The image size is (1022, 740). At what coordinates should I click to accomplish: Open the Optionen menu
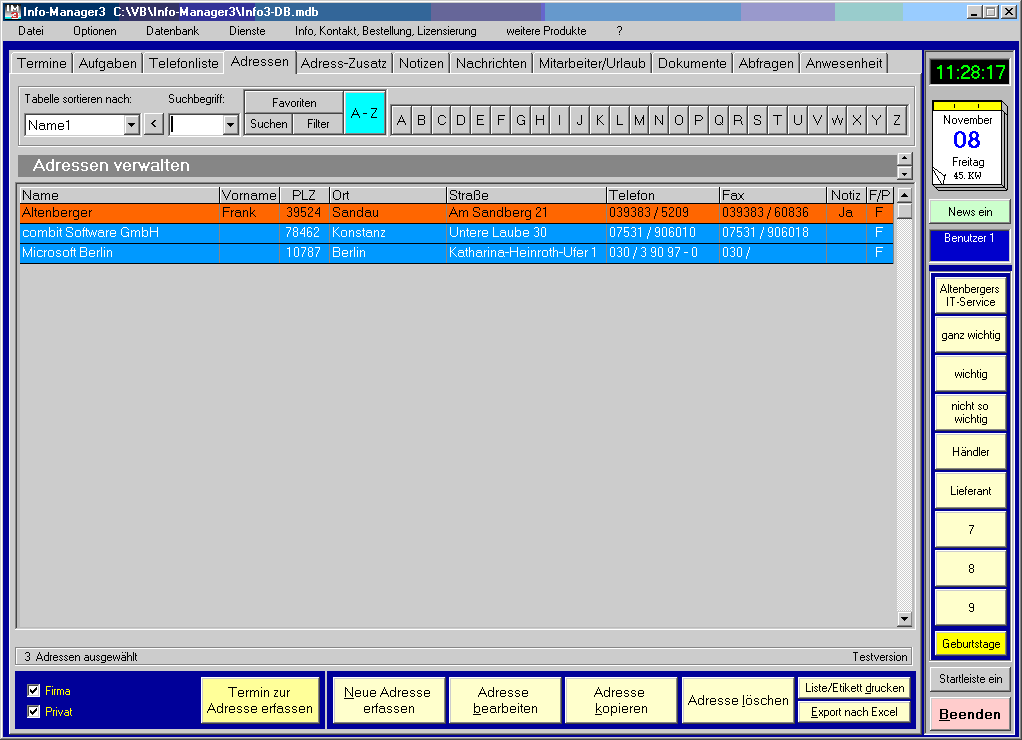pyautogui.click(x=95, y=31)
